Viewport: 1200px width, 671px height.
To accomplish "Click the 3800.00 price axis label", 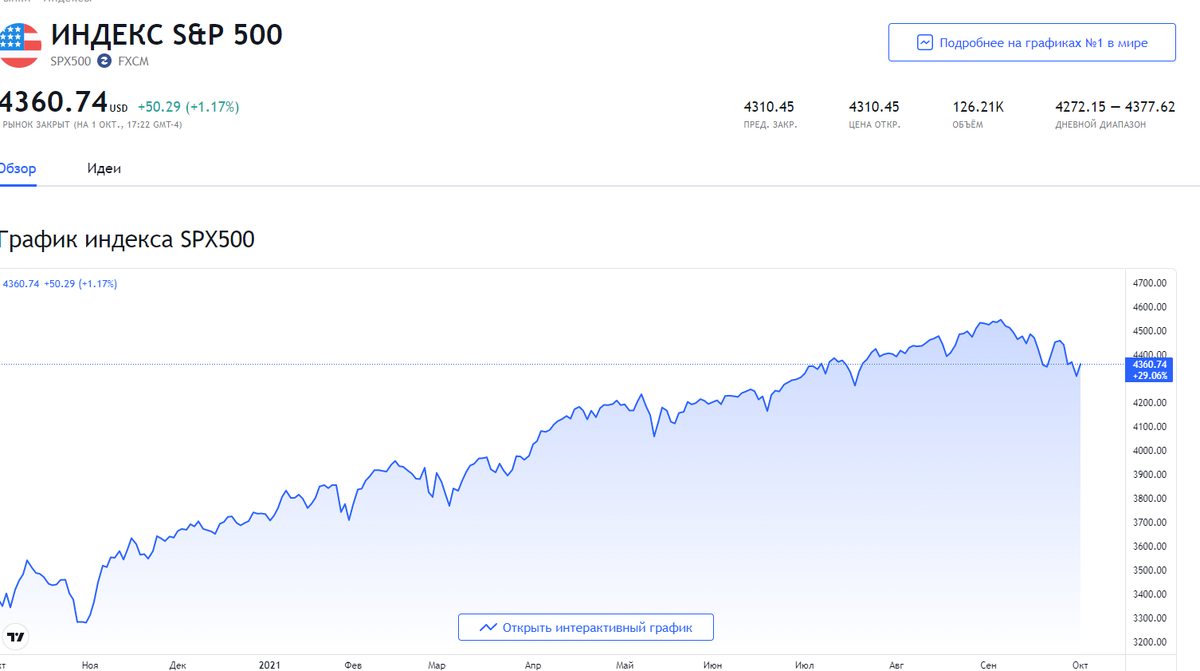I will click(x=1151, y=499).
